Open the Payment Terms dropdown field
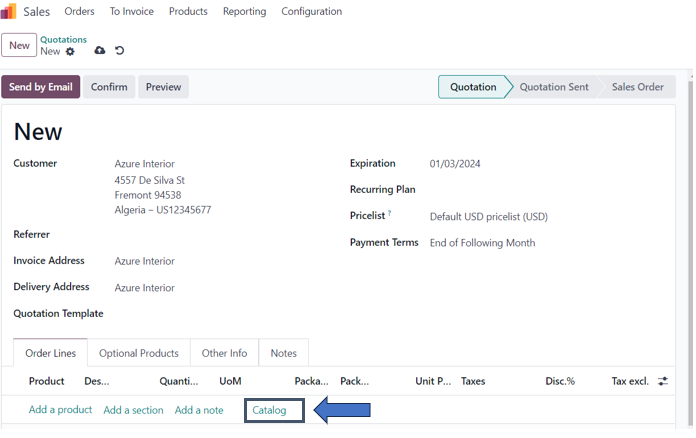The width and height of the screenshot is (696, 438). [x=482, y=243]
